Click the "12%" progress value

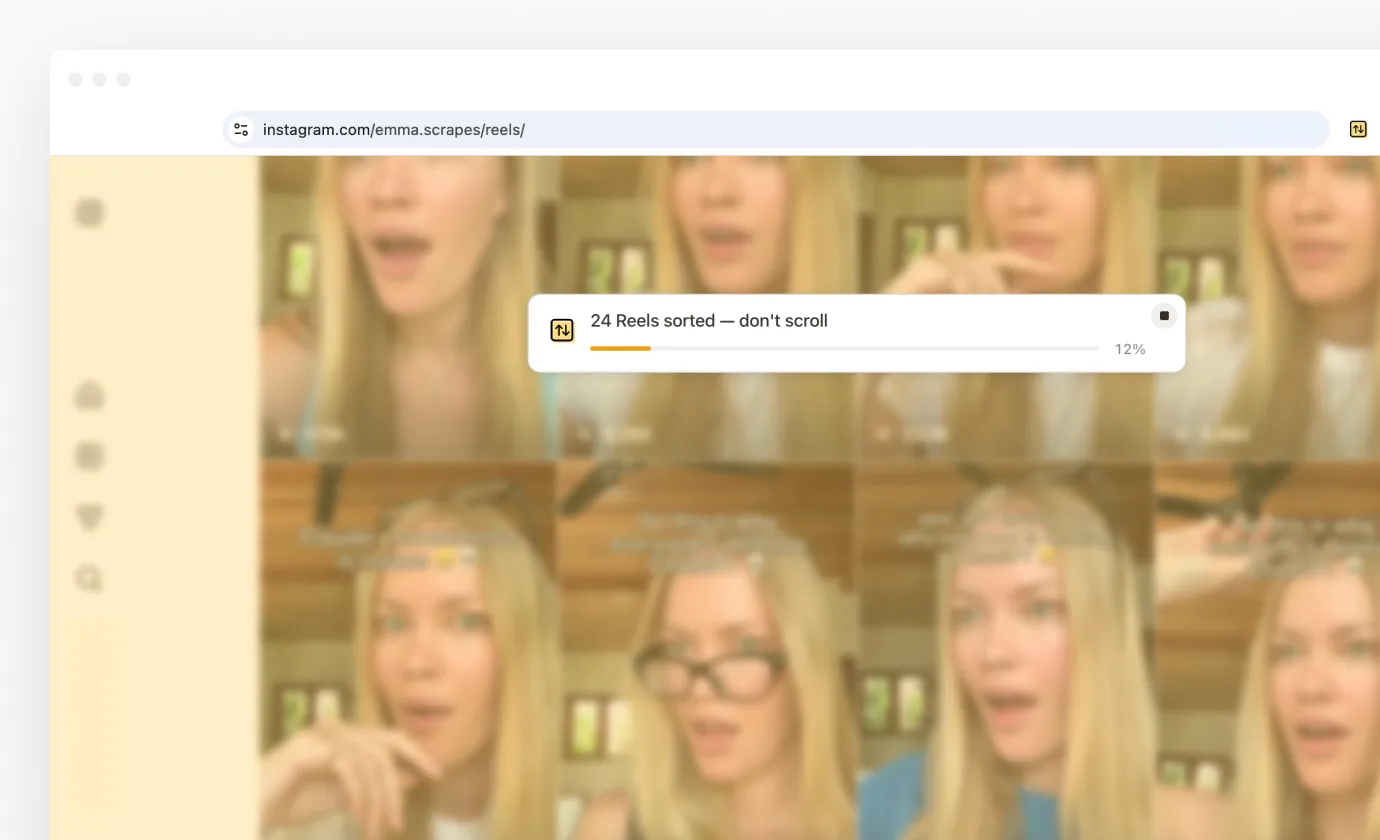point(1130,349)
